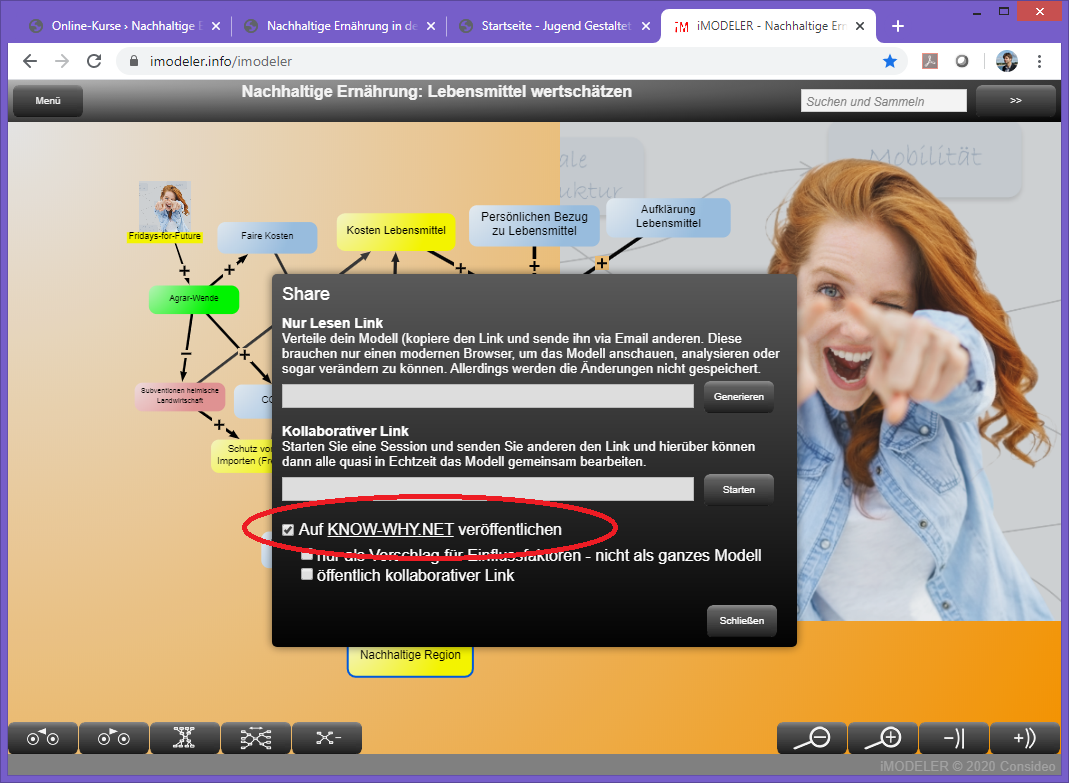Zoom out with the magnifier minus icon

[812, 738]
